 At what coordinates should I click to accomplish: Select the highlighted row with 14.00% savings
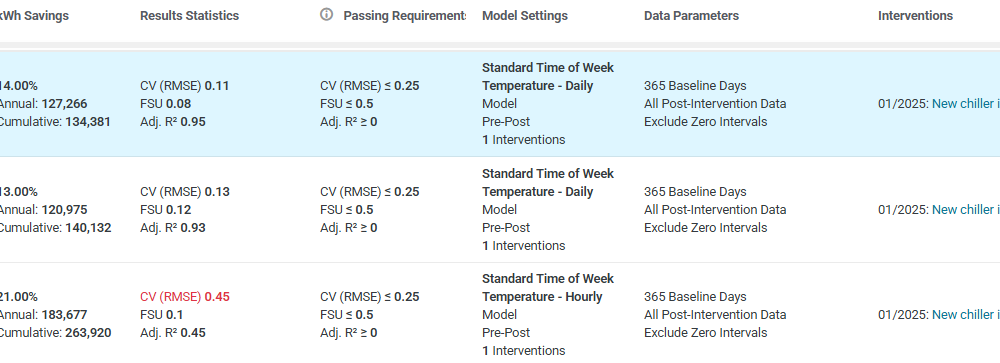tap(500, 103)
